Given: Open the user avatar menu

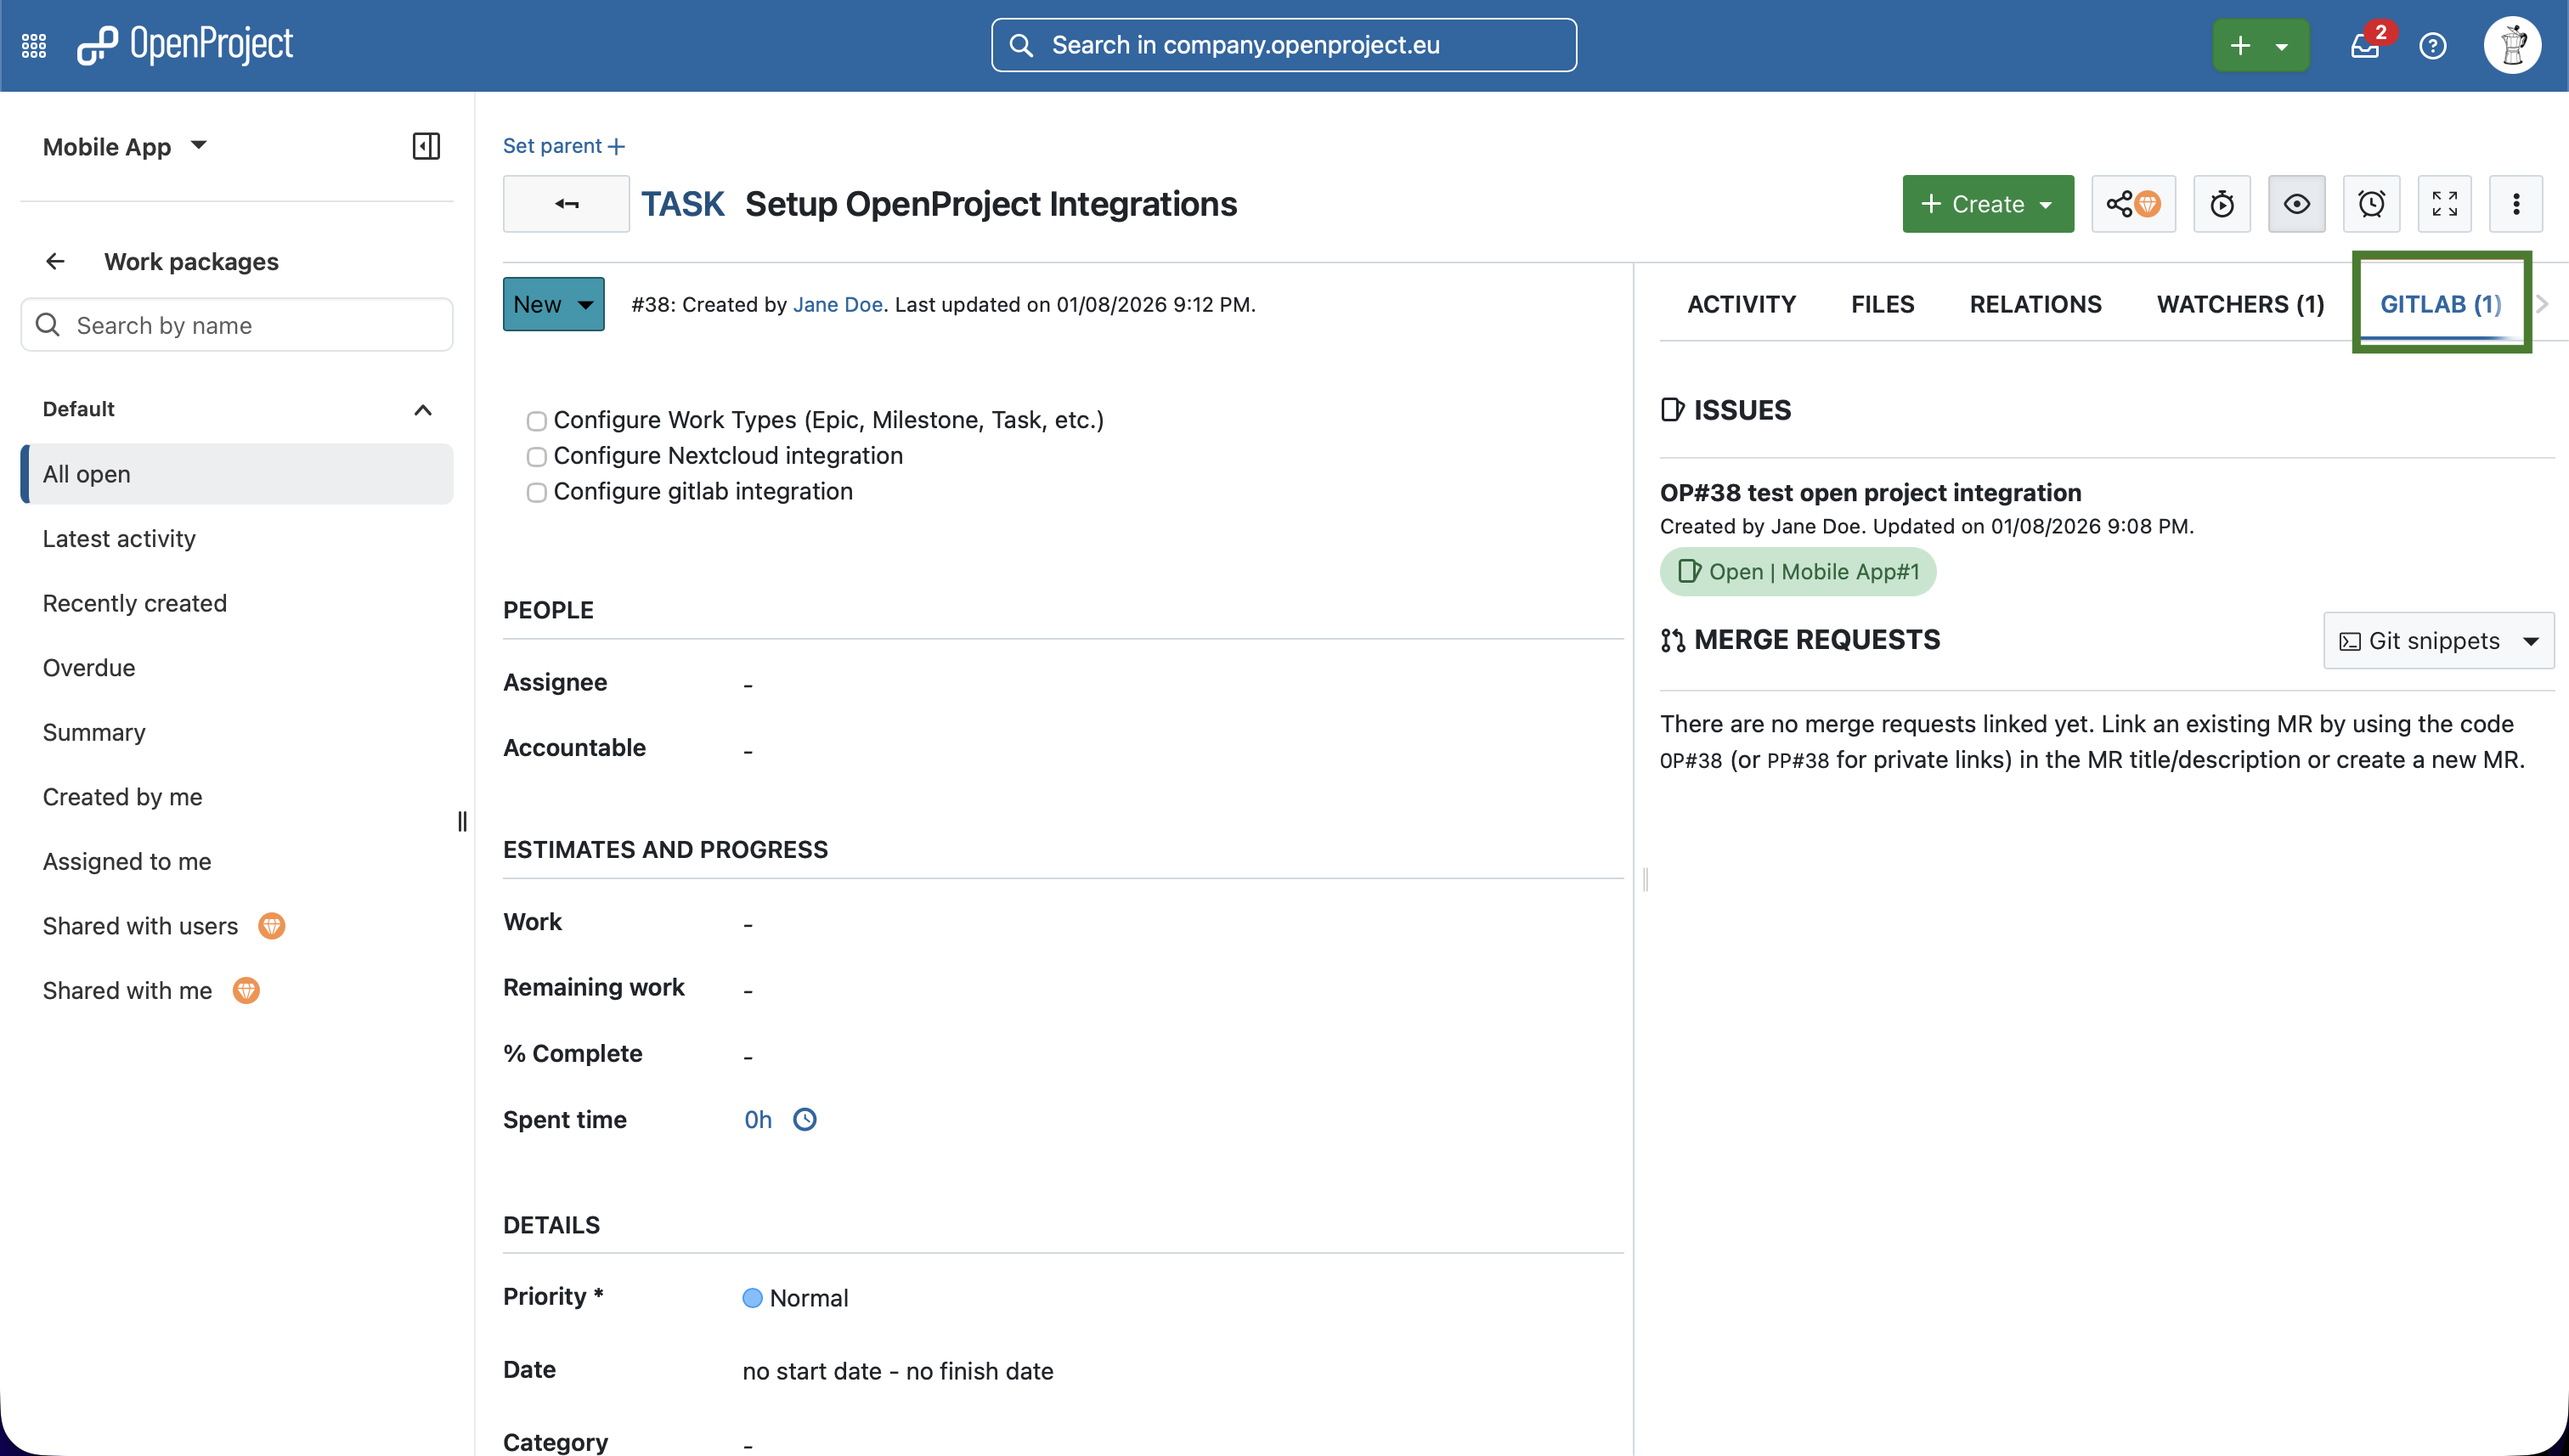Looking at the screenshot, I should pyautogui.click(x=2512, y=45).
